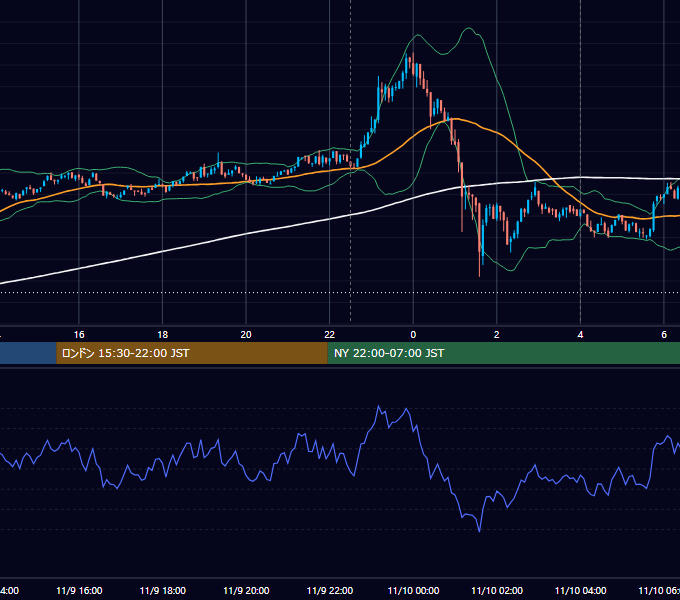
Task: Click the 11/9 16:00 label on oscillator axis
Action: [x=79, y=590]
